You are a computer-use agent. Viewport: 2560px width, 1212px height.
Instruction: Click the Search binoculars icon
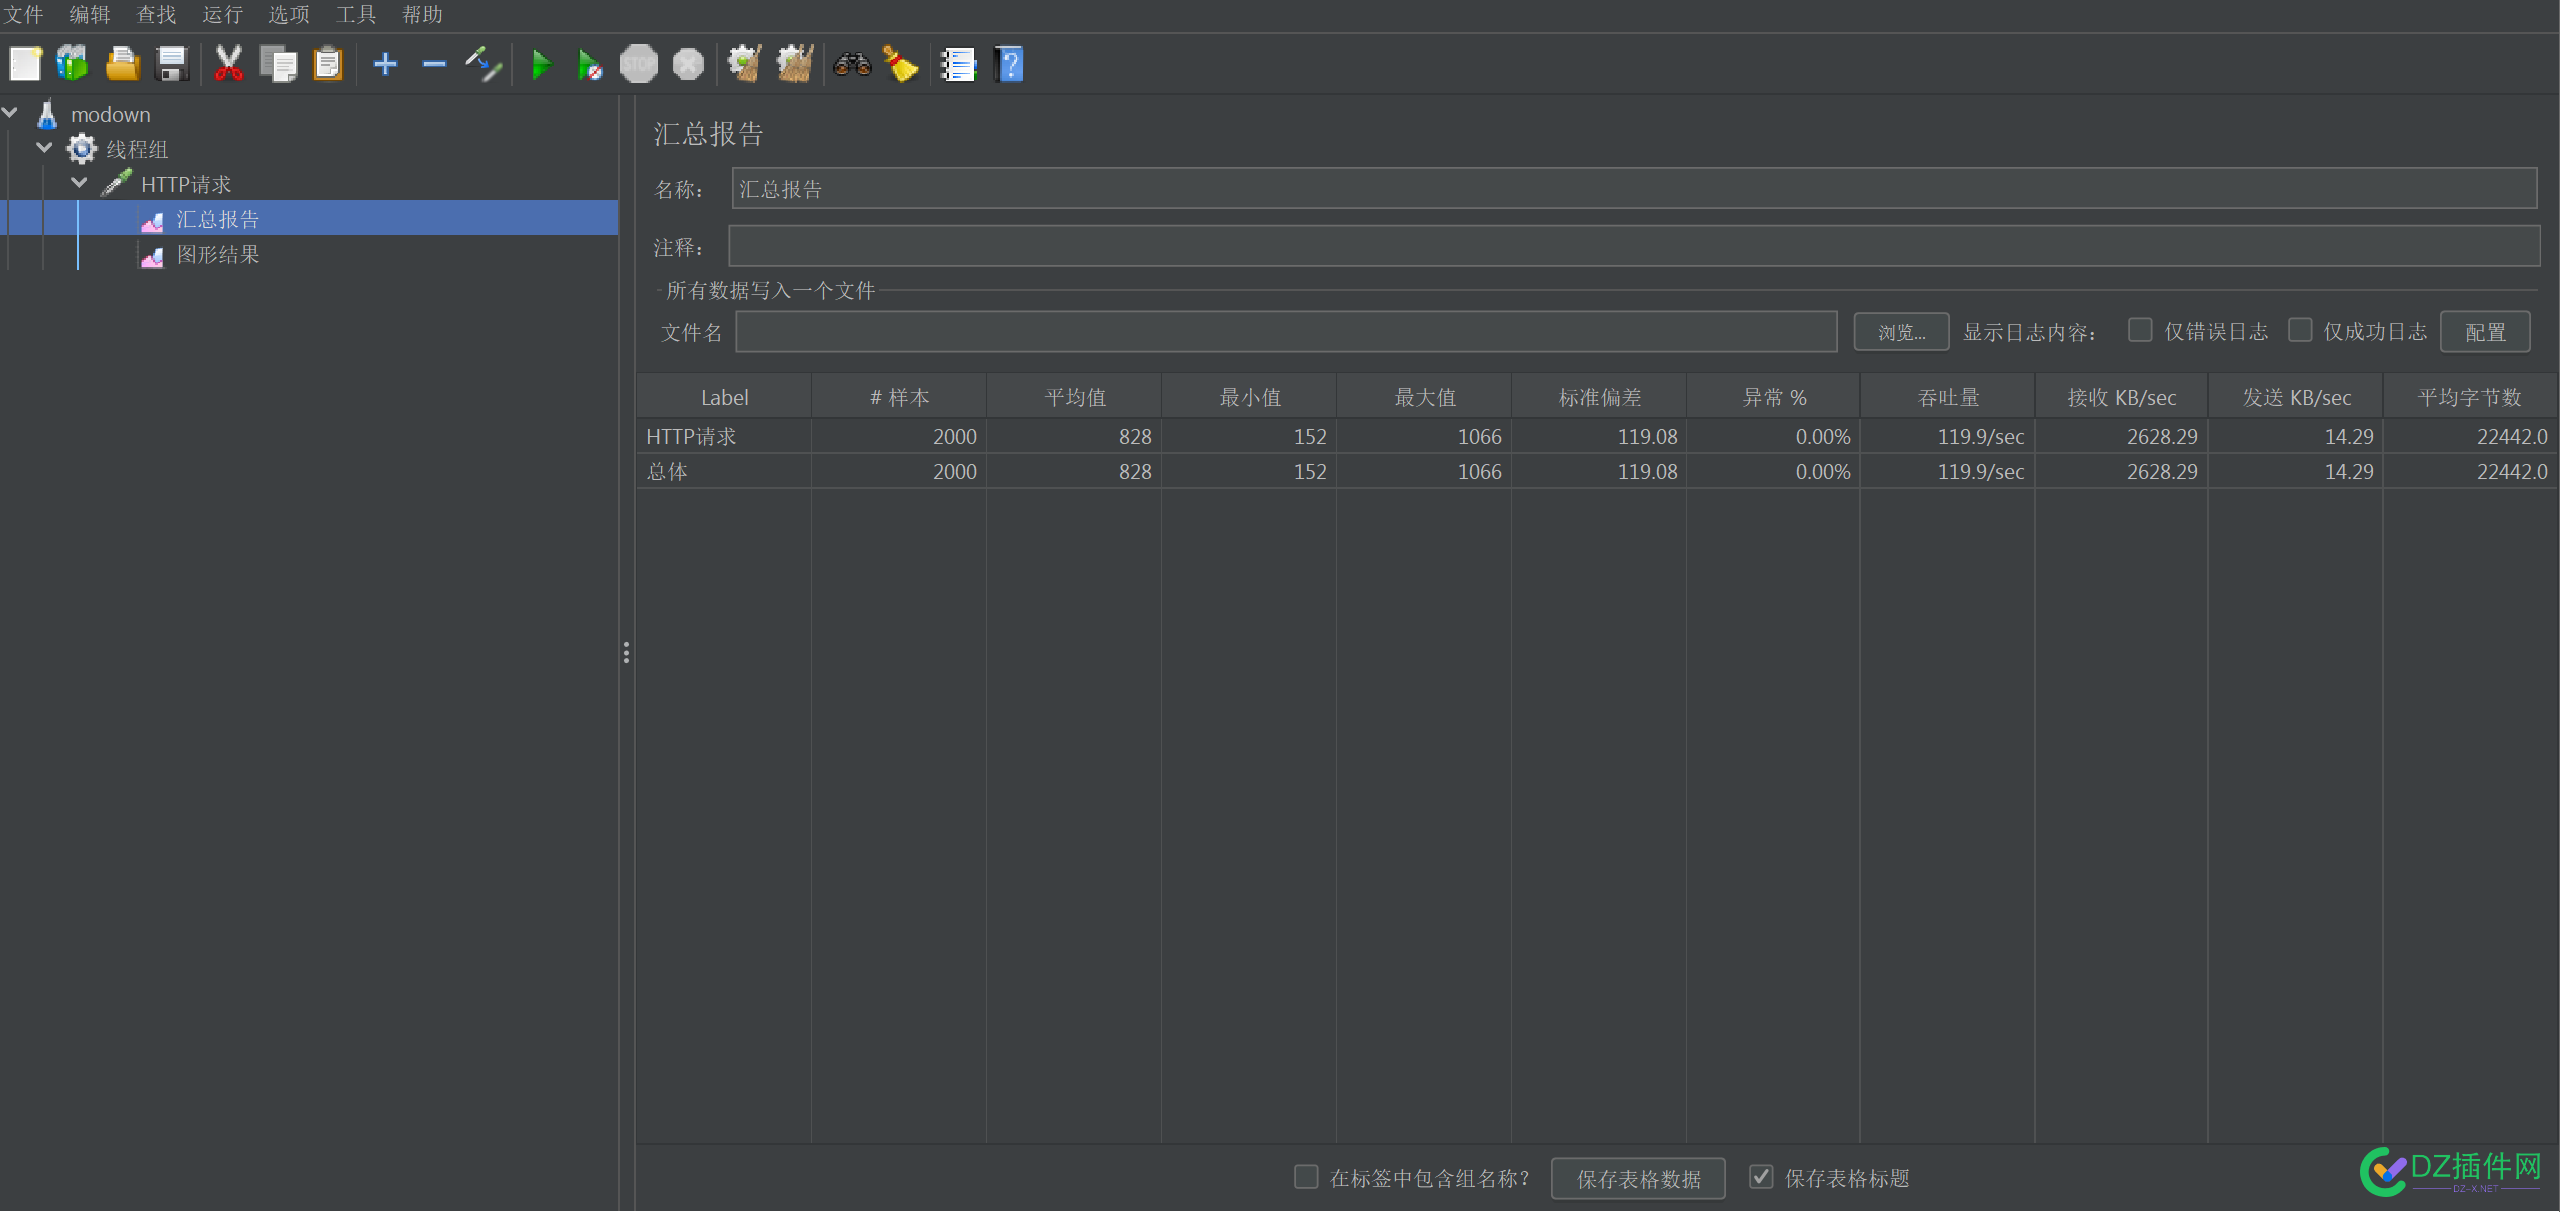tap(852, 64)
